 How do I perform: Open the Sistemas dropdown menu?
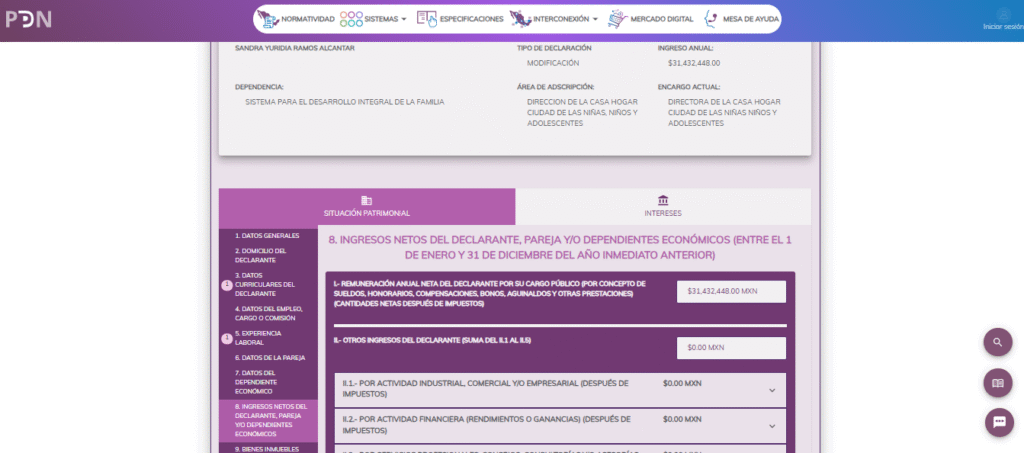pos(374,19)
